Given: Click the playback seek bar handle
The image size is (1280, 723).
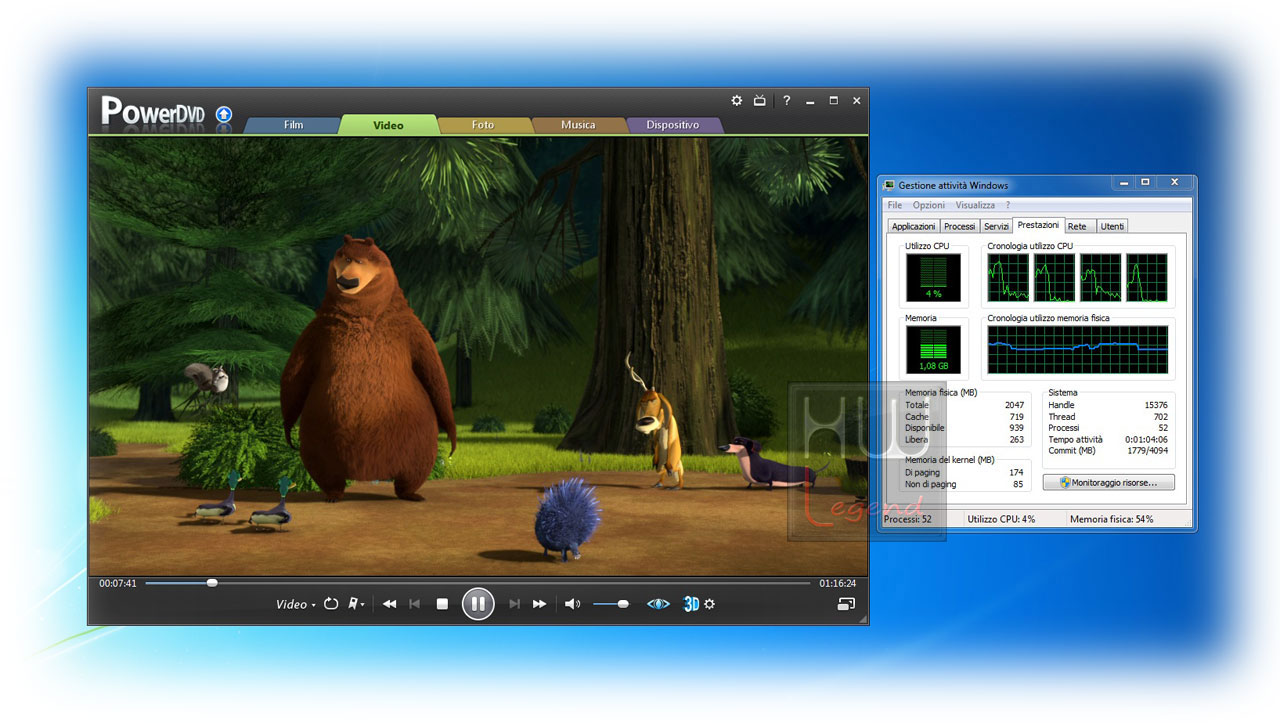Looking at the screenshot, I should (x=212, y=582).
